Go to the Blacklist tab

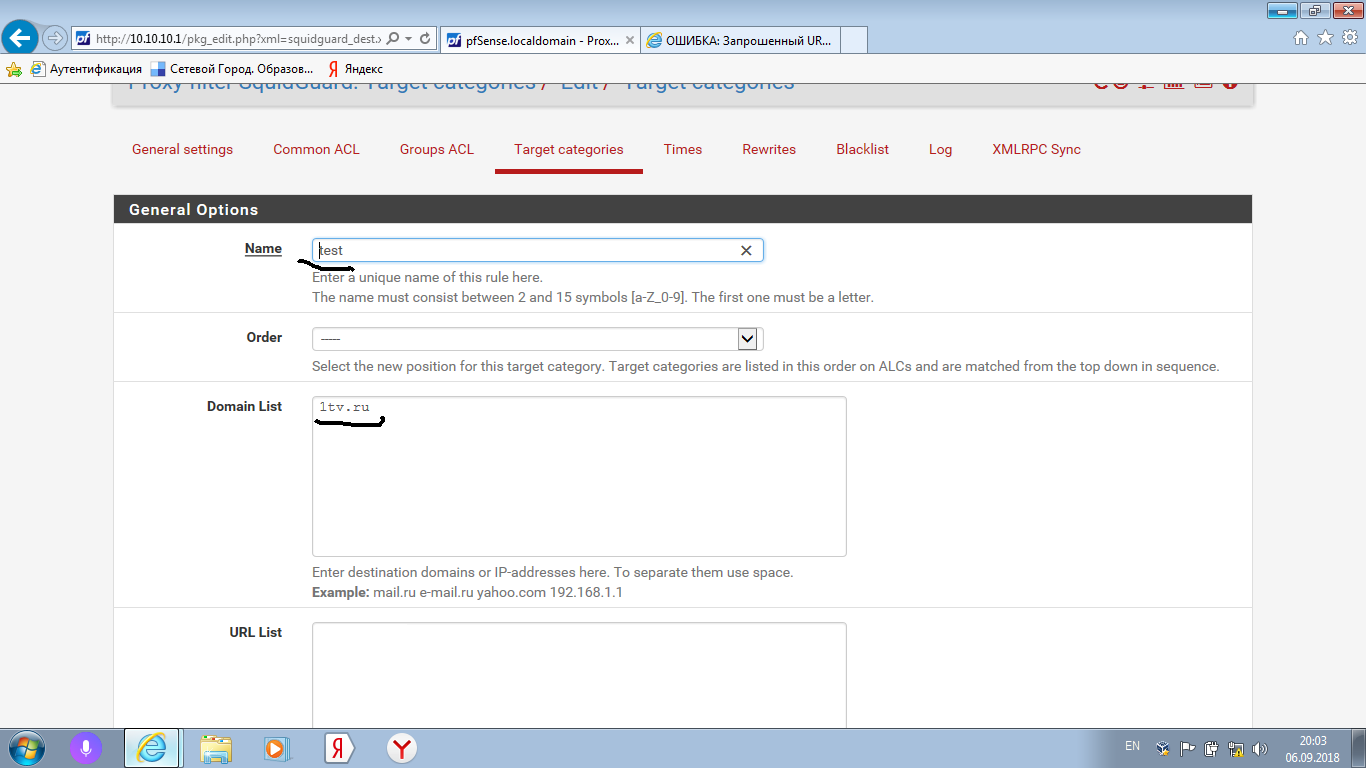pyautogui.click(x=862, y=149)
